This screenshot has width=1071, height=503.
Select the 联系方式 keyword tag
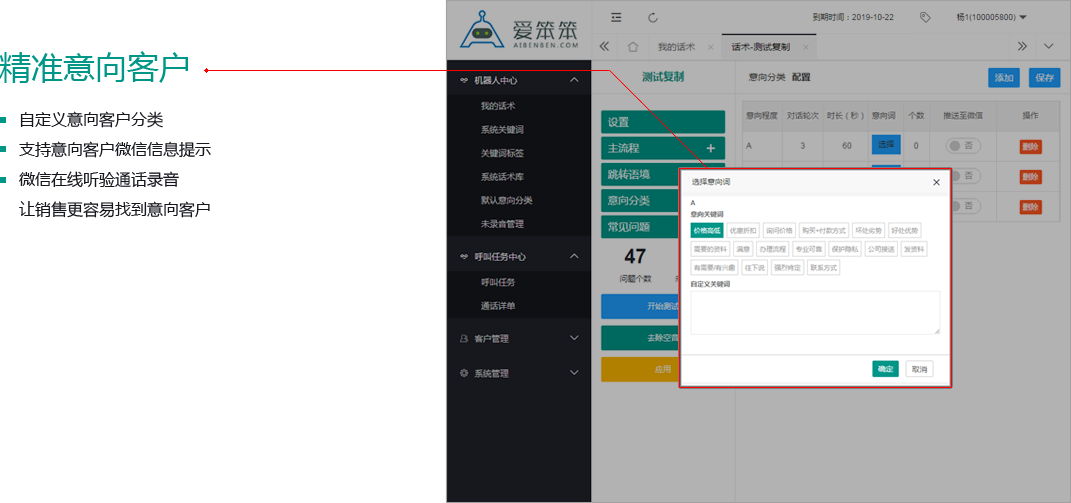pos(823,267)
